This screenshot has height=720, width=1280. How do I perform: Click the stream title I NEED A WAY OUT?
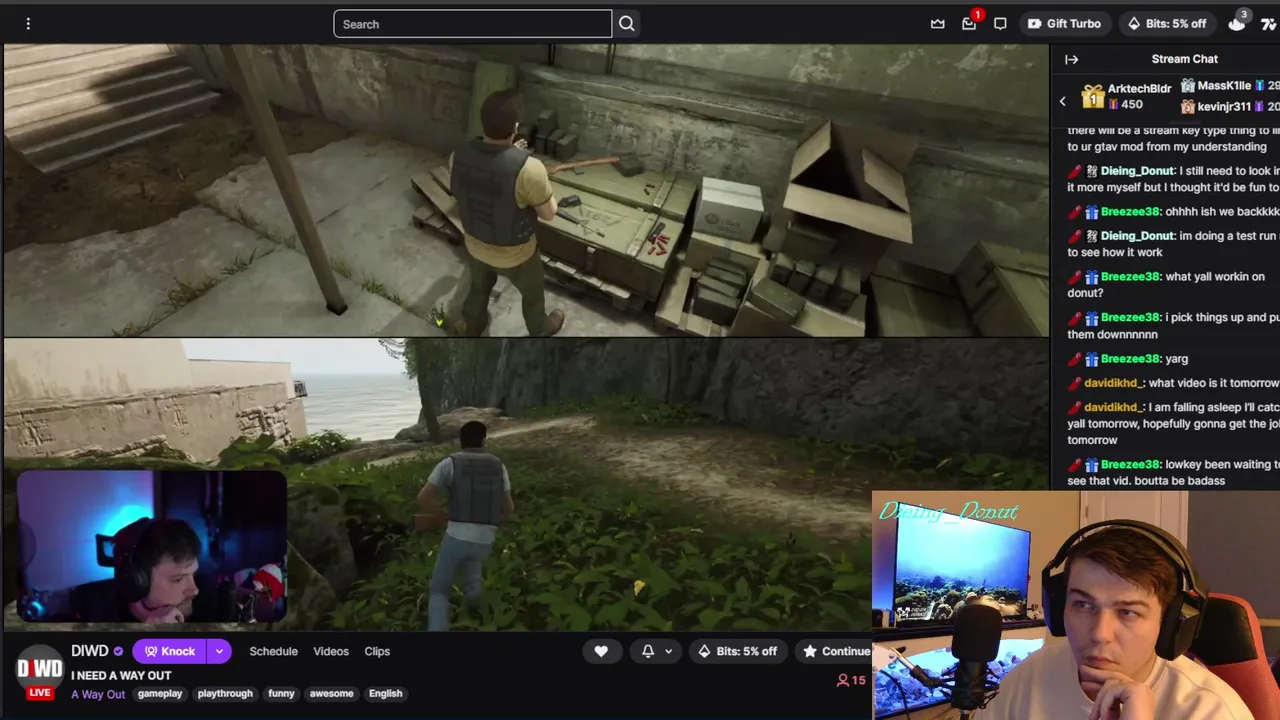tap(121, 675)
